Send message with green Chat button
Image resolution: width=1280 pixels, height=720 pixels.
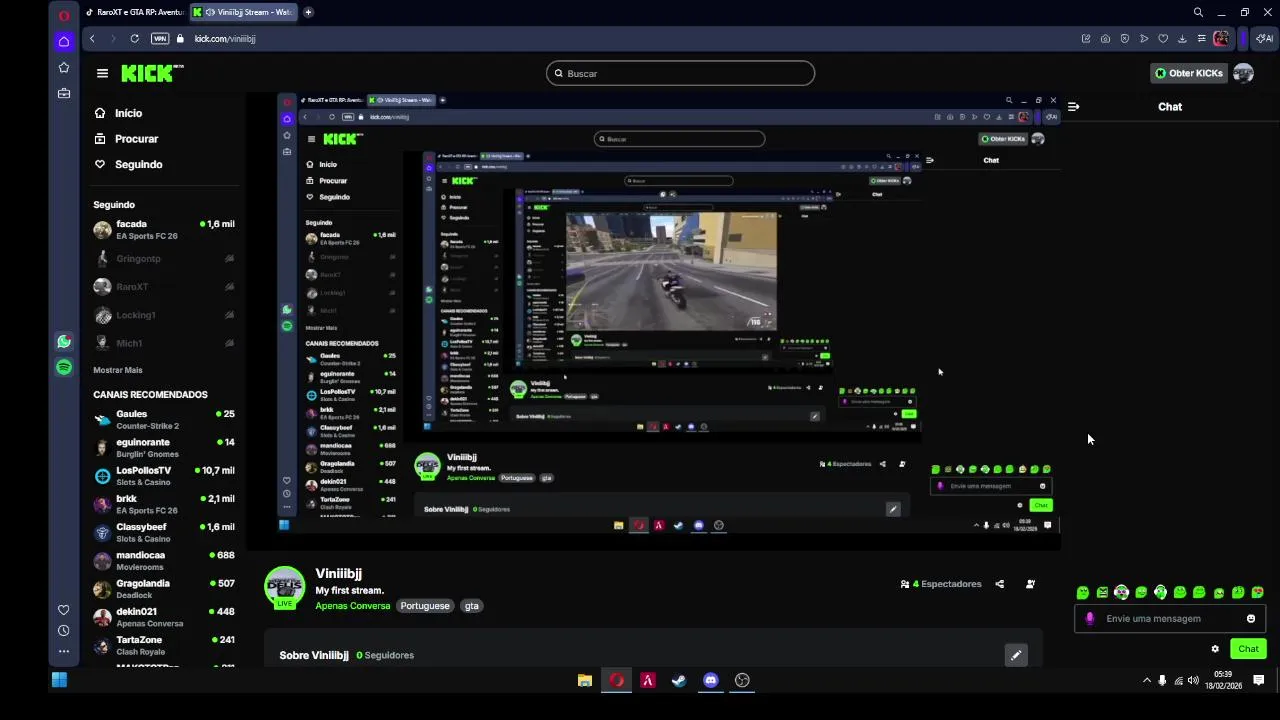1248,649
